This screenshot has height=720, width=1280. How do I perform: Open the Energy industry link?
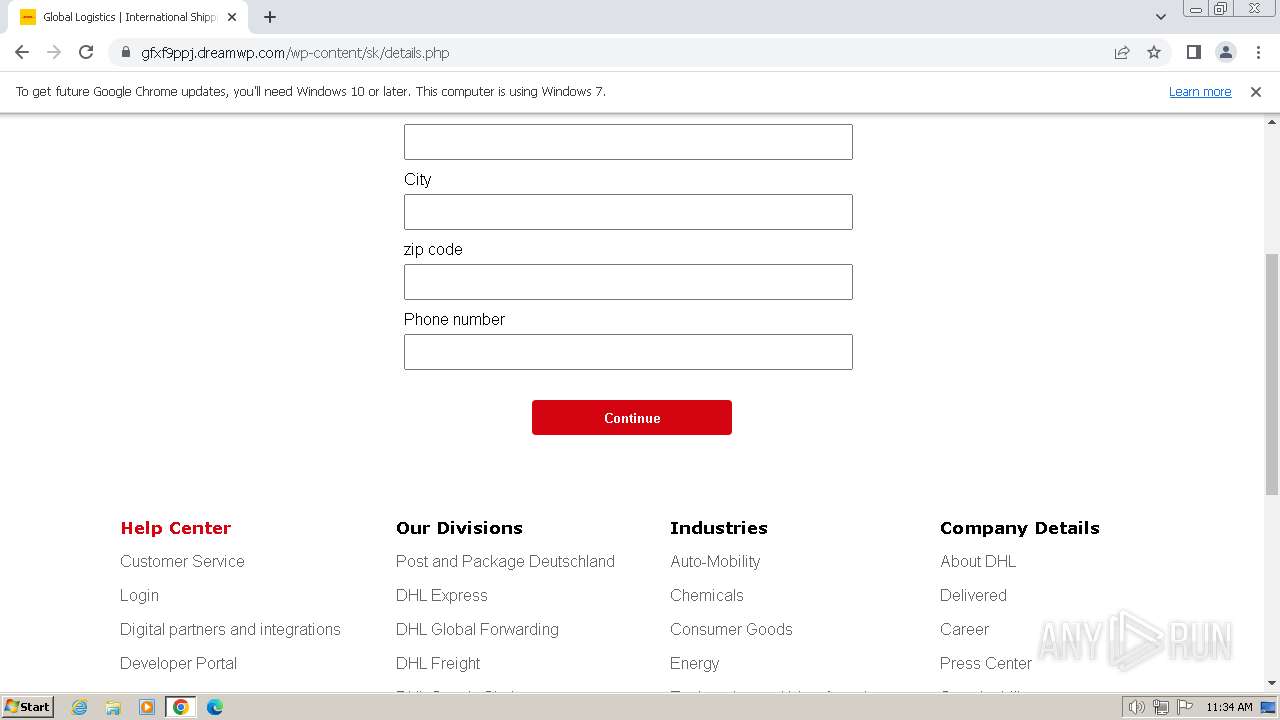[x=695, y=664]
